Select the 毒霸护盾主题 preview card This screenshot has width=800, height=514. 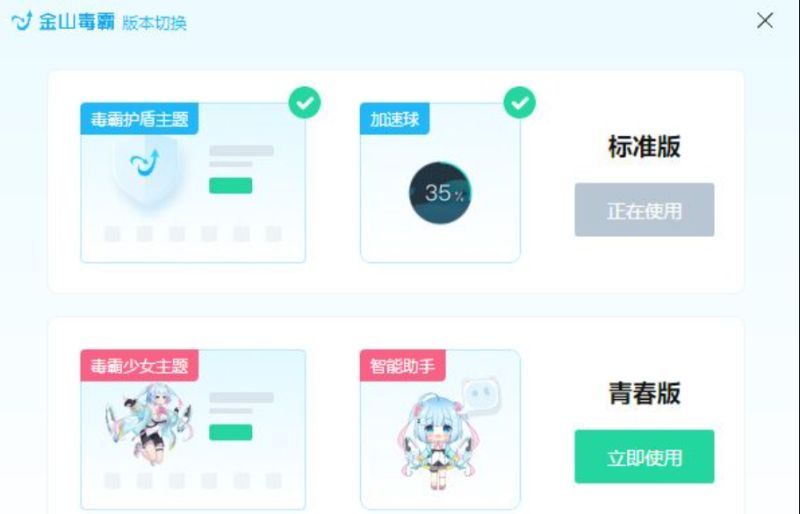193,183
